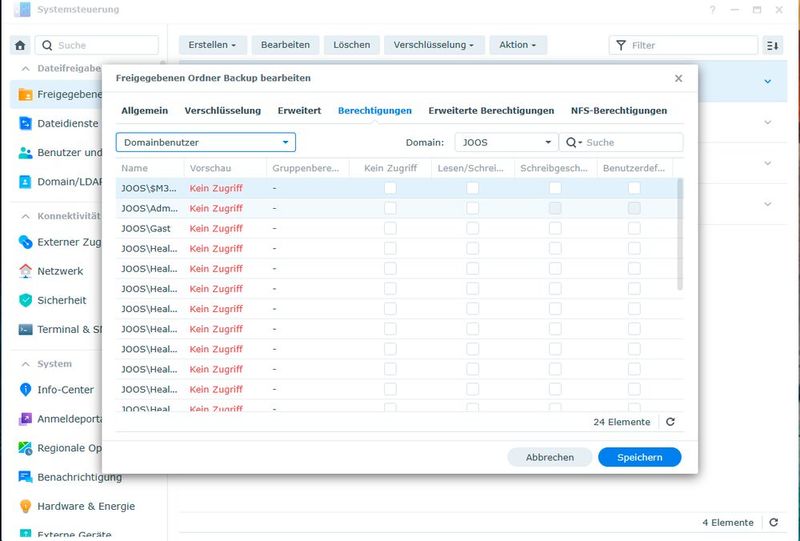This screenshot has height=541, width=800.
Task: Open Info-Center in sidebar
Action: click(x=65, y=390)
